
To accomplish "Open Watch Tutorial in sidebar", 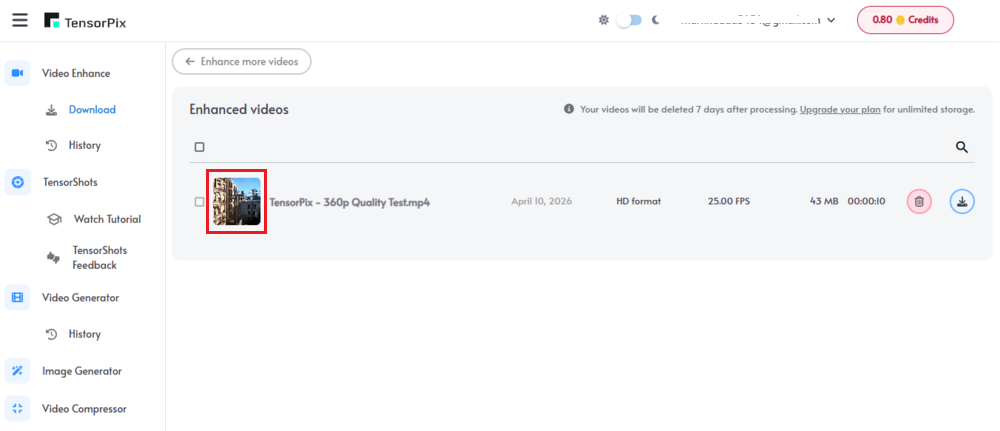I will 106,219.
